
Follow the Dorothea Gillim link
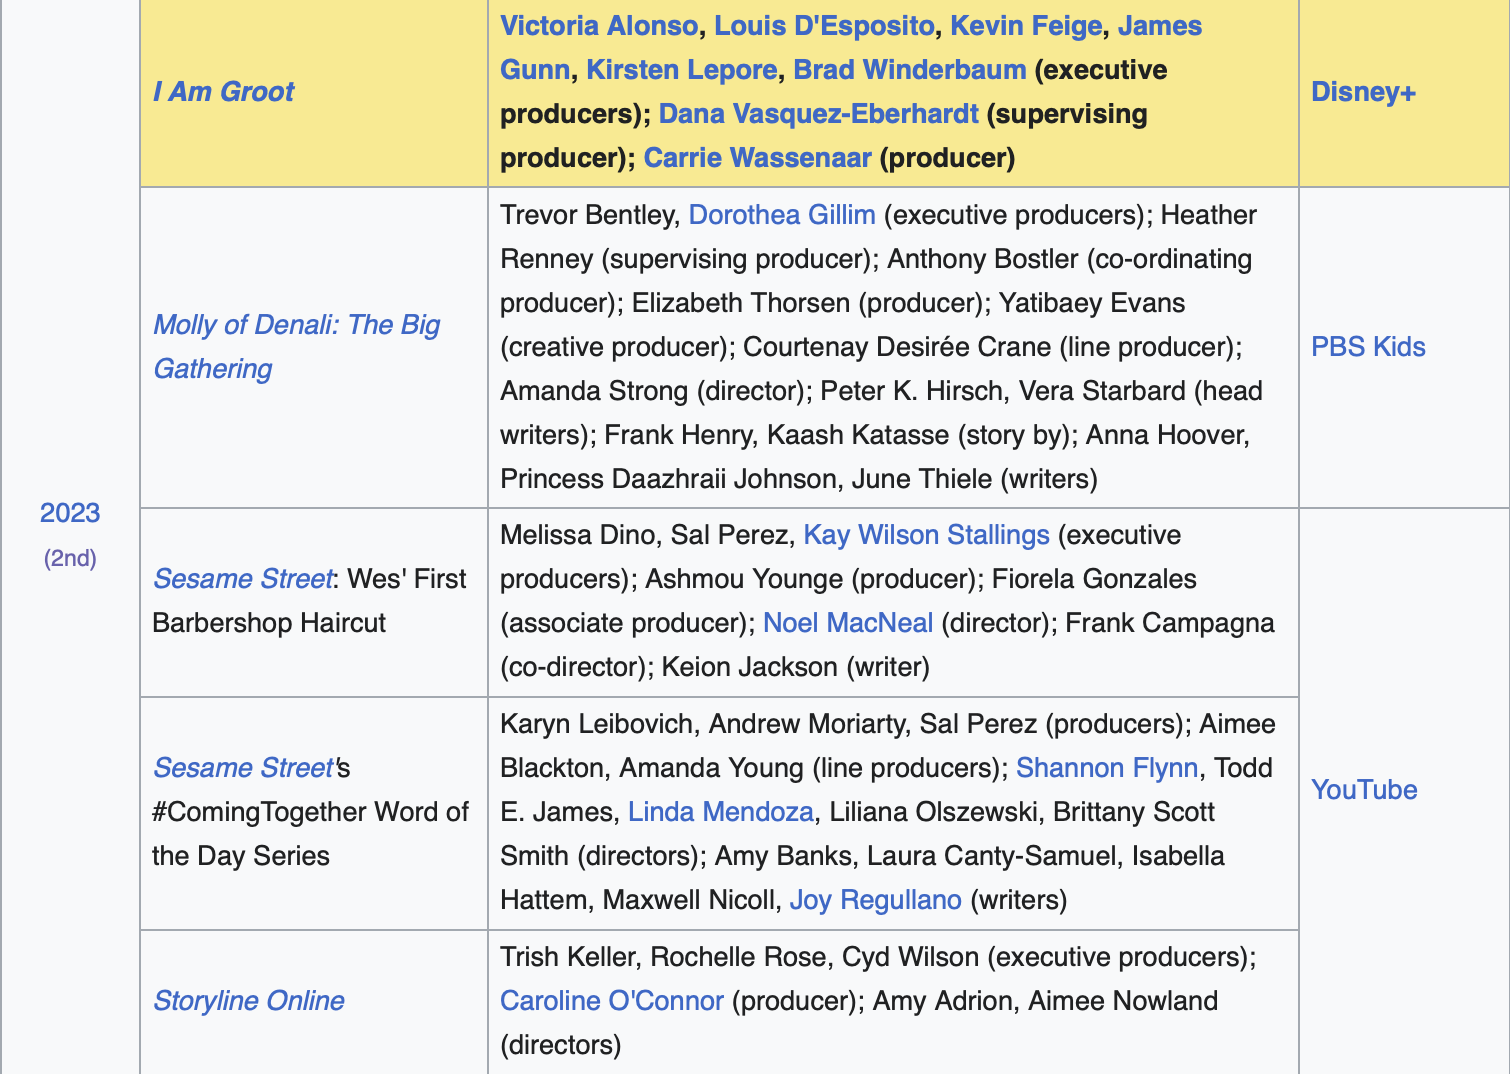pyautogui.click(x=782, y=215)
